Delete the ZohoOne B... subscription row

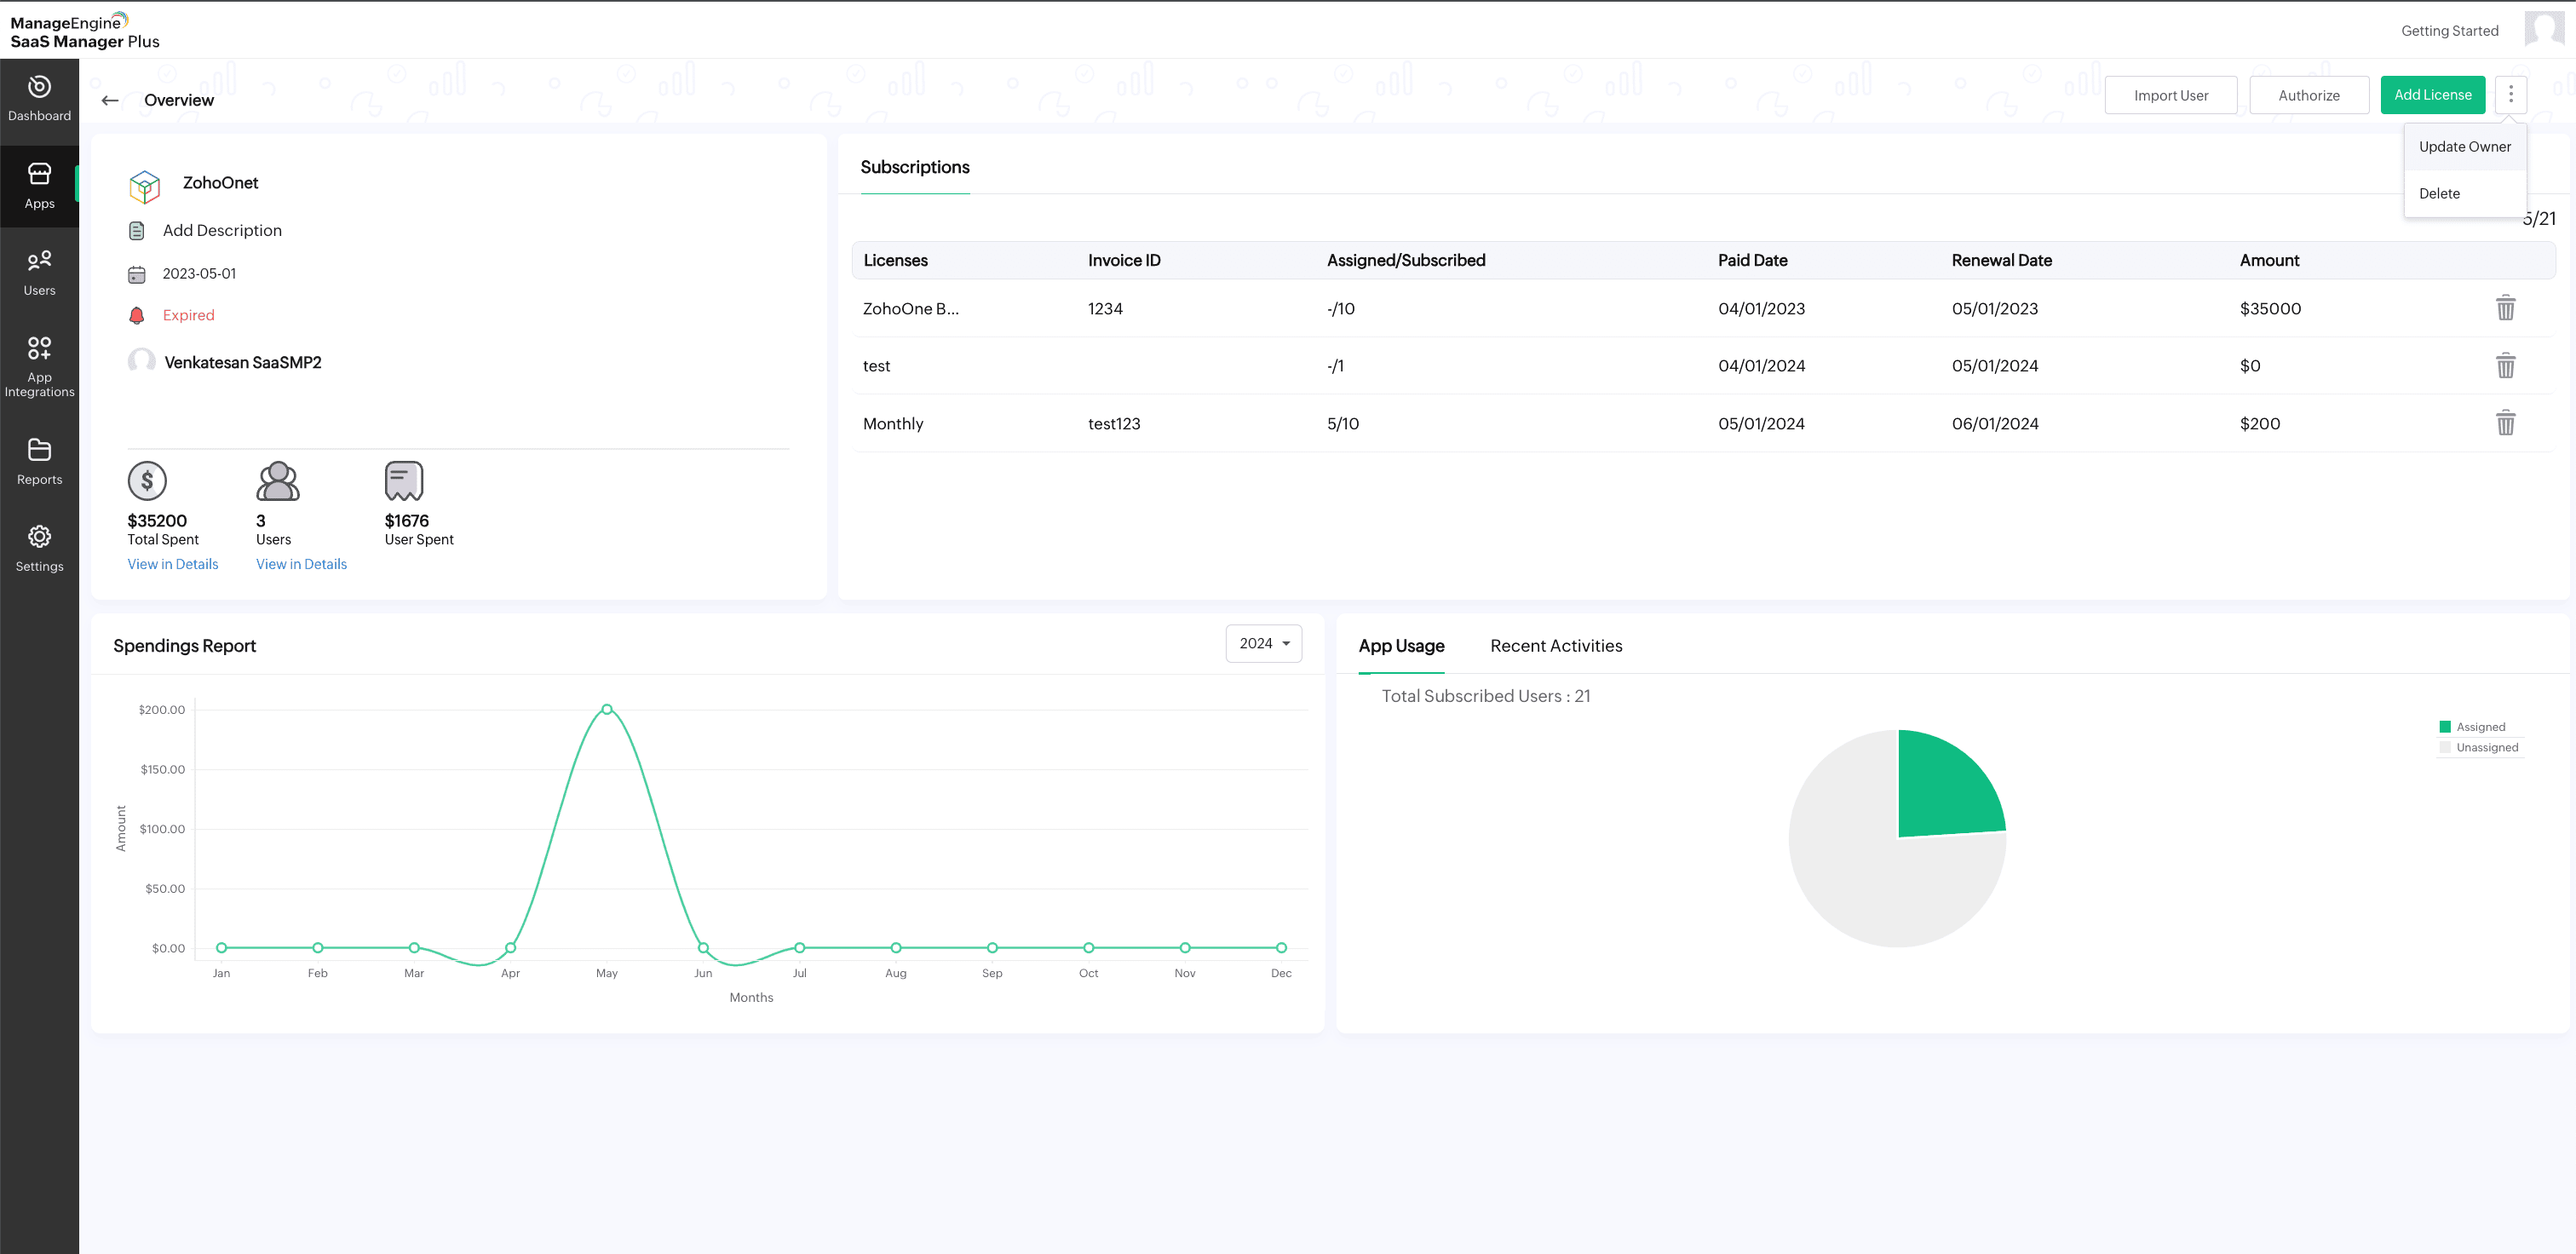pos(2505,308)
